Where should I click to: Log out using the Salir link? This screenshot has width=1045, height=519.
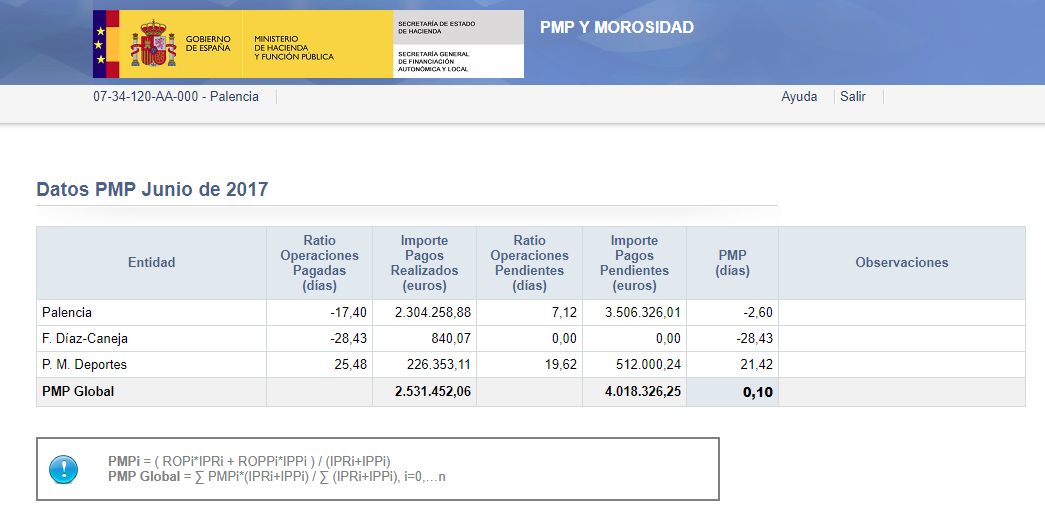pyautogui.click(x=853, y=97)
